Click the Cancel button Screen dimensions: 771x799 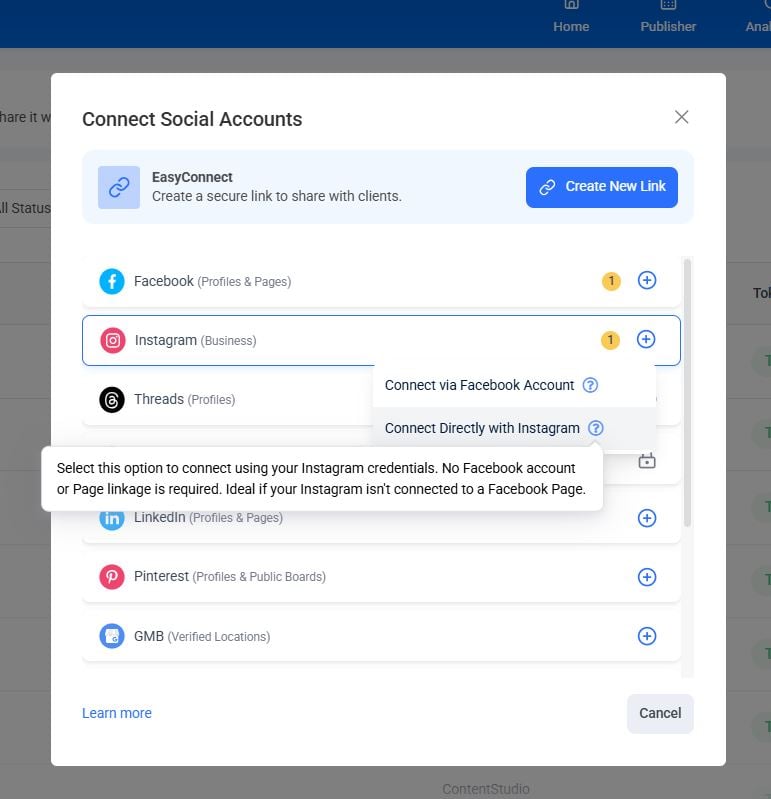pyautogui.click(x=660, y=713)
